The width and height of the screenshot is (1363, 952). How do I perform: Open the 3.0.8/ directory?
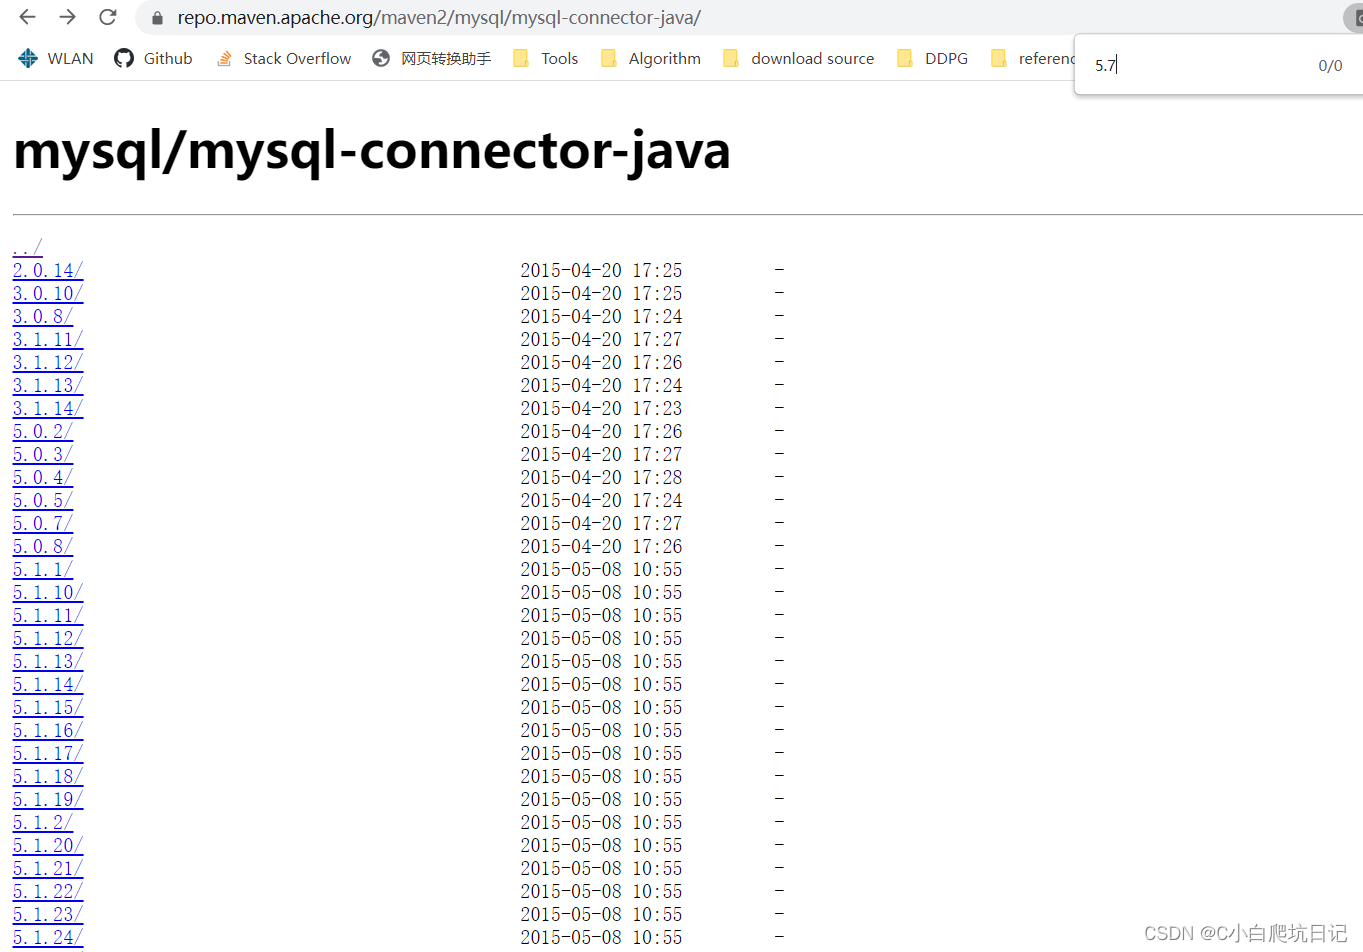click(43, 316)
